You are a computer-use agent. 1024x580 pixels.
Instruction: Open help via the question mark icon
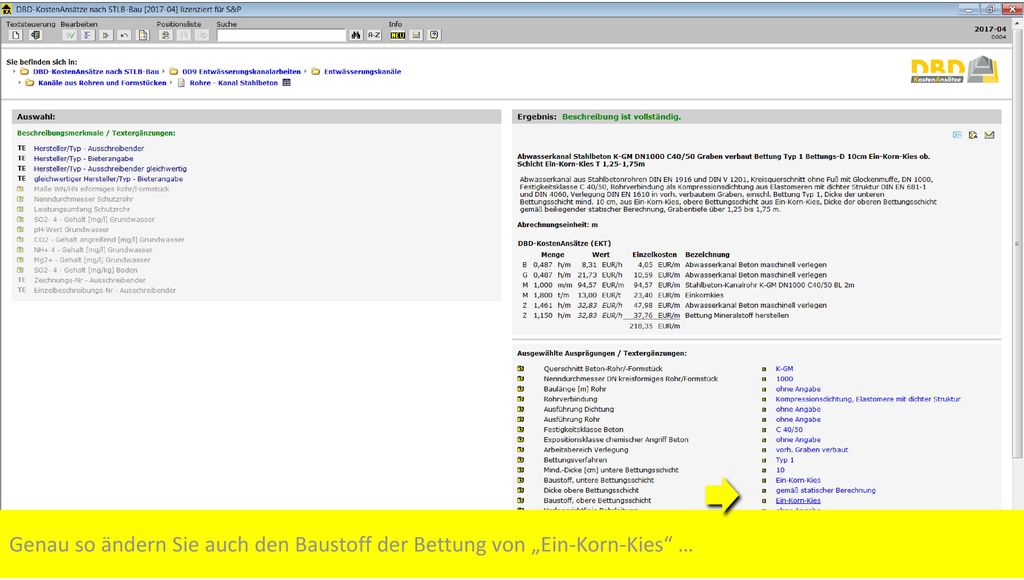click(x=434, y=35)
